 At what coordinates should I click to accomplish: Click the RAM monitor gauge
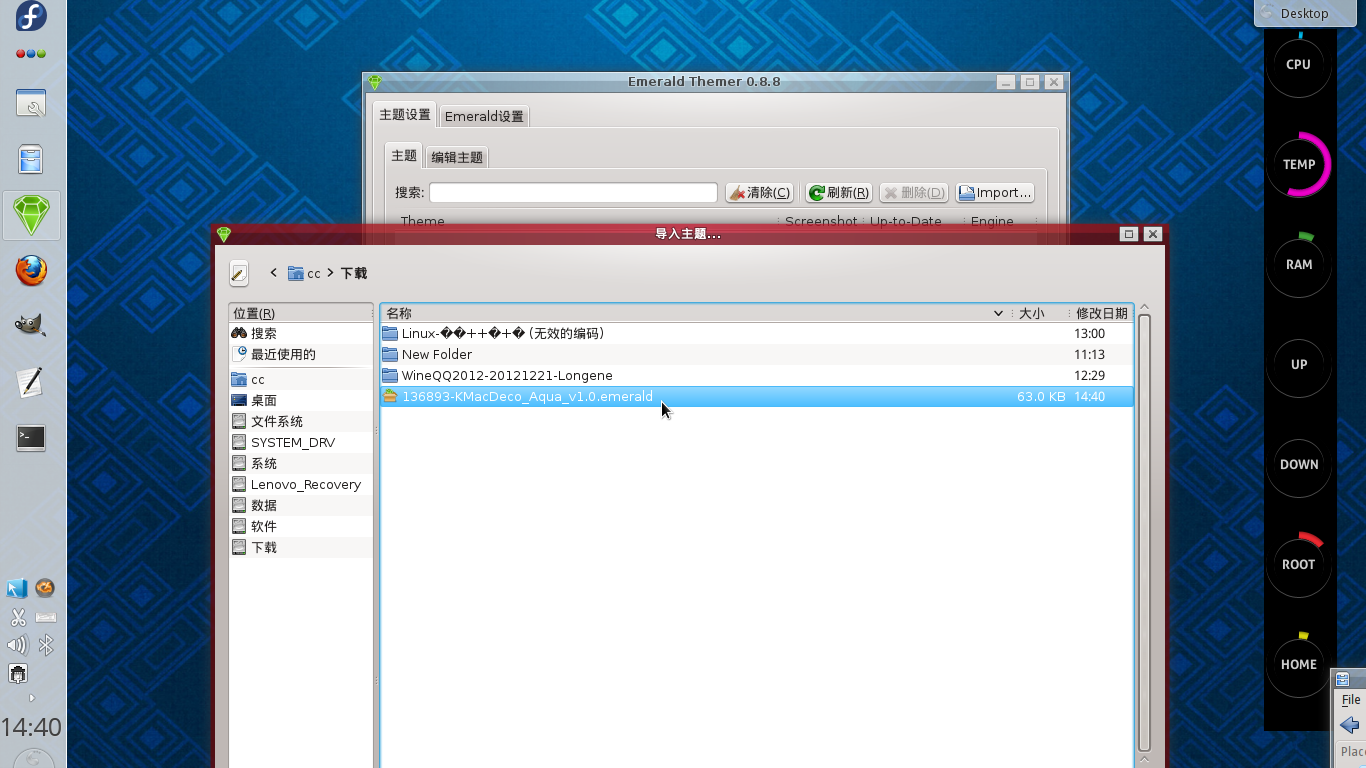pyautogui.click(x=1298, y=264)
